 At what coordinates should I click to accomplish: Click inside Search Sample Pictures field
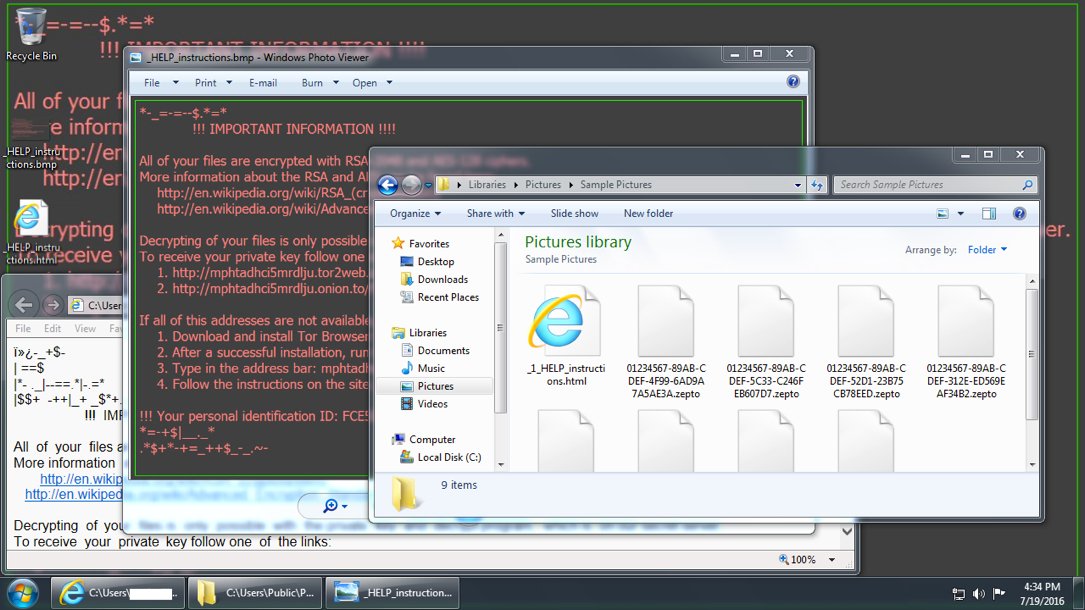pos(927,185)
